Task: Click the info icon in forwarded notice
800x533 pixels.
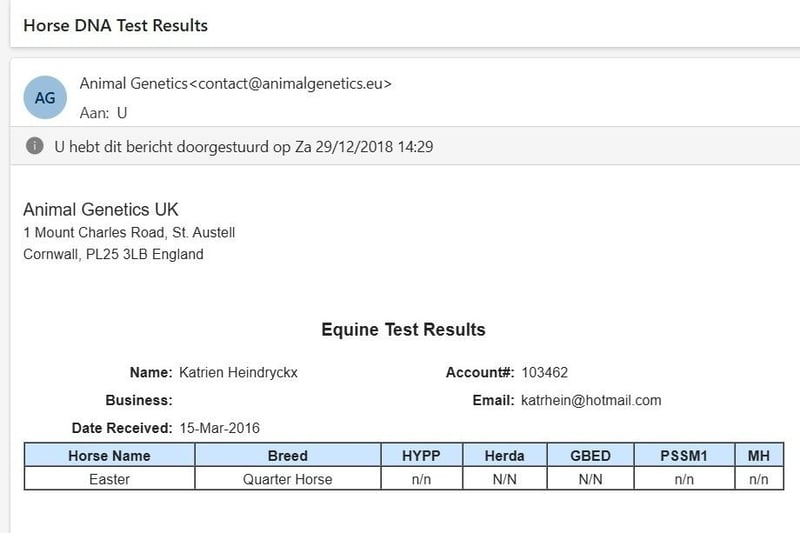Action: pyautogui.click(x=34, y=146)
